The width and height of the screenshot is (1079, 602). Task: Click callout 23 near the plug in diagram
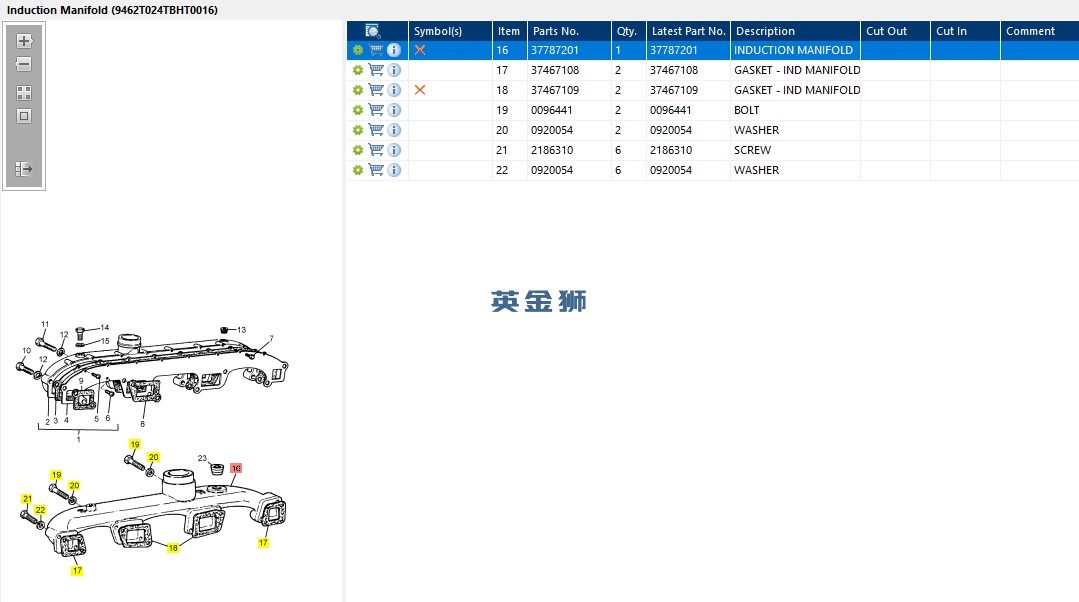(x=202, y=458)
